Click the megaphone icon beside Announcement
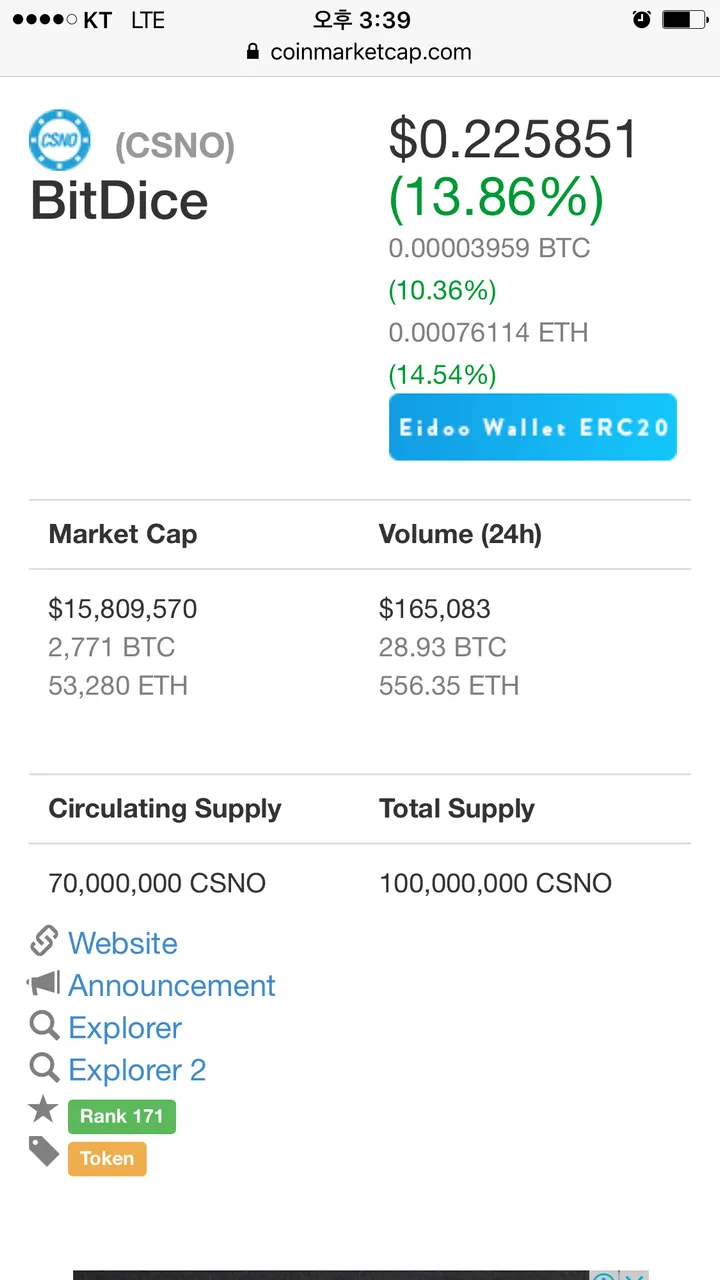This screenshot has width=720, height=1280. [44, 985]
